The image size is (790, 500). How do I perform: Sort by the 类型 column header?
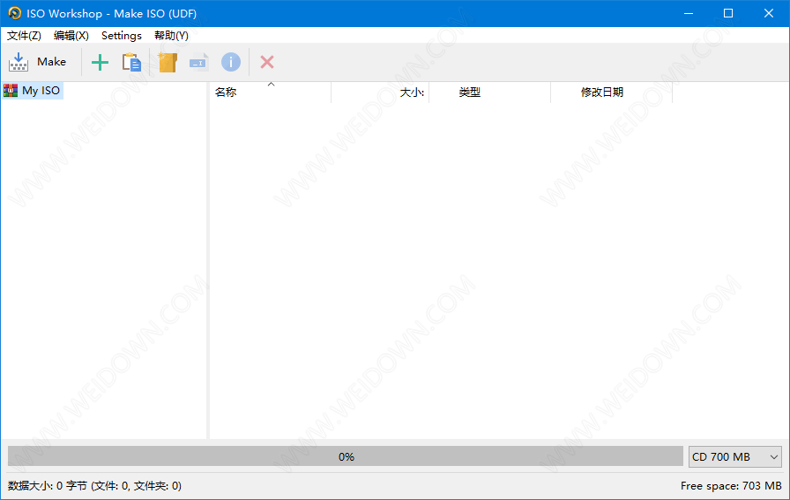point(490,92)
